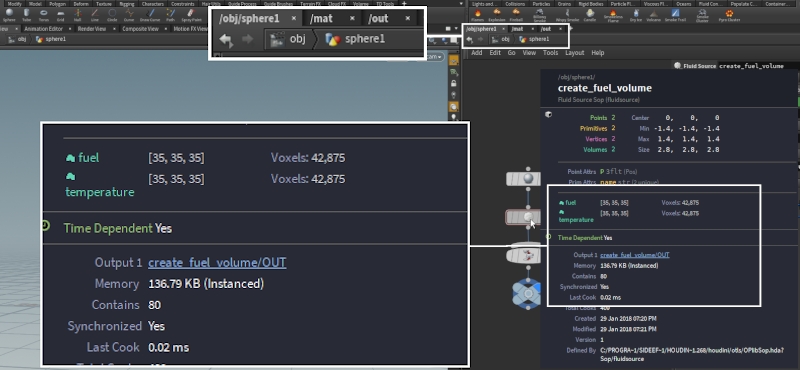Select the Sphere shelf tool
Image resolution: width=800 pixels, height=370 pixels.
(x=9, y=15)
